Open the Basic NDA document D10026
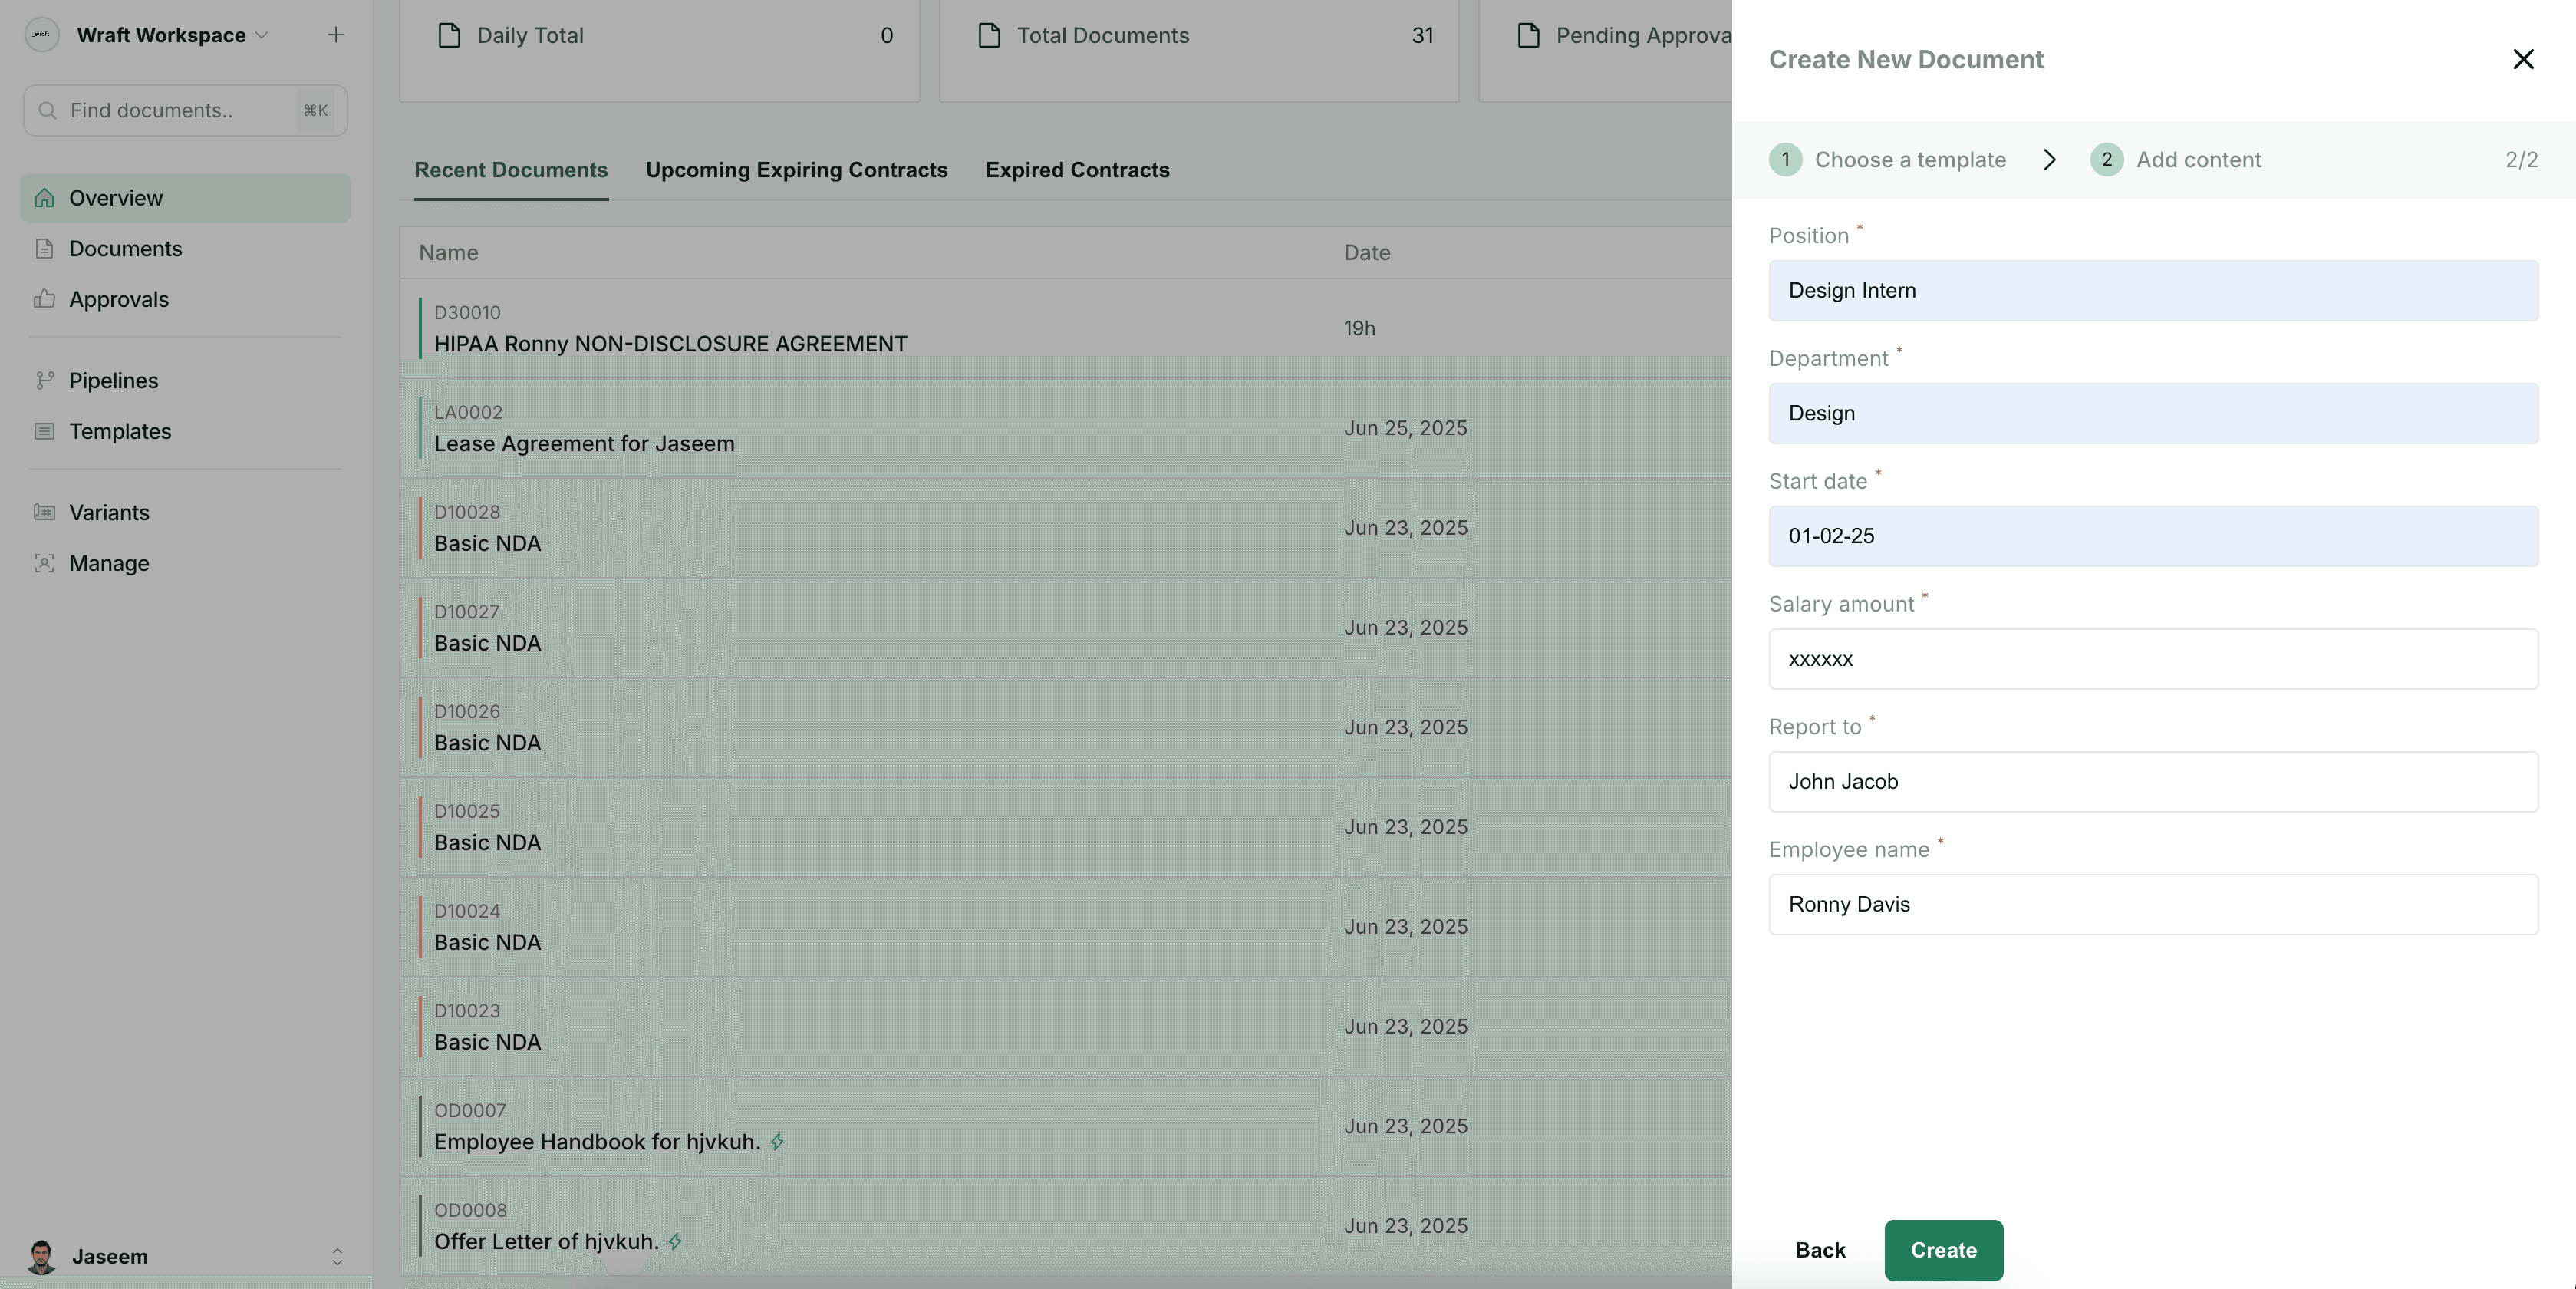 tap(487, 743)
